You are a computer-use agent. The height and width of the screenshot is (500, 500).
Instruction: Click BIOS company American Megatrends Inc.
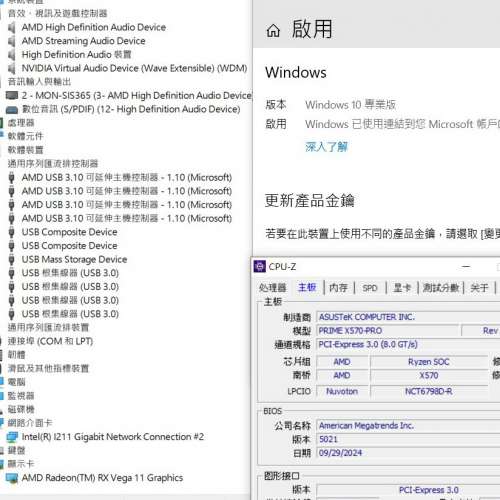click(x=408, y=426)
